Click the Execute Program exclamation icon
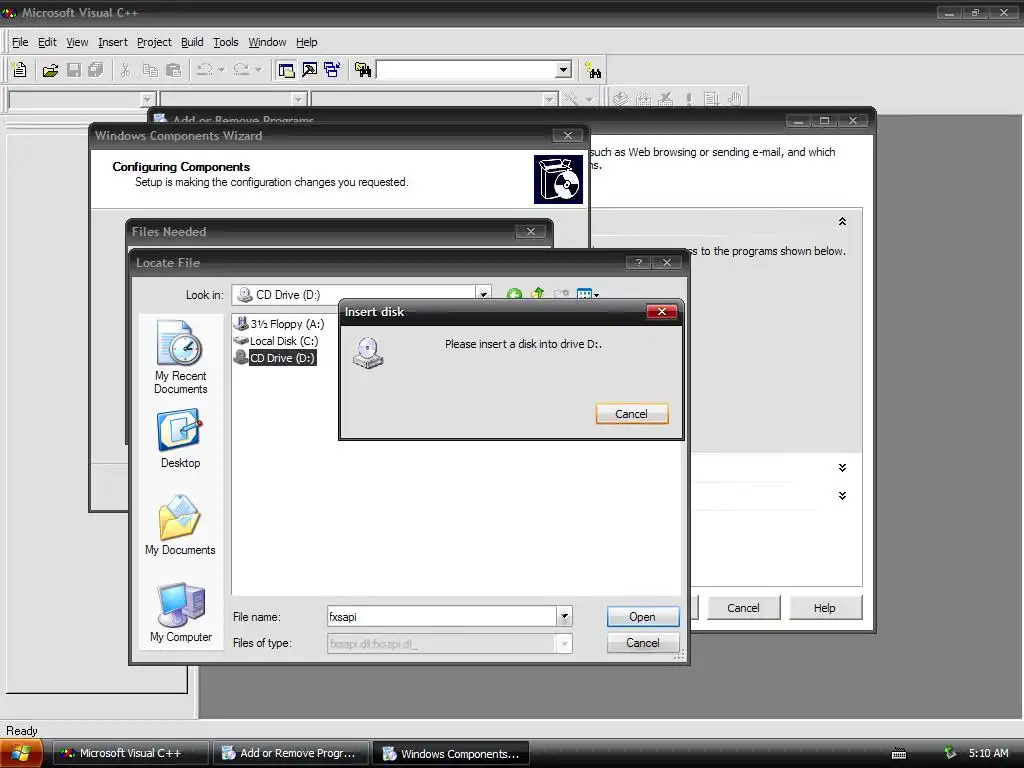Screen dimensions: 1024x768 689,99
